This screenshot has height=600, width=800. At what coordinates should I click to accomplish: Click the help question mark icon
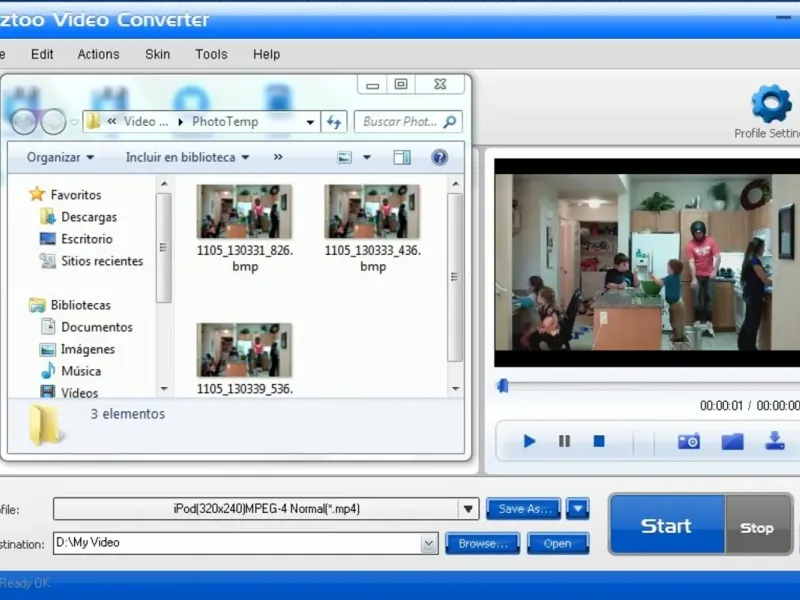439,157
